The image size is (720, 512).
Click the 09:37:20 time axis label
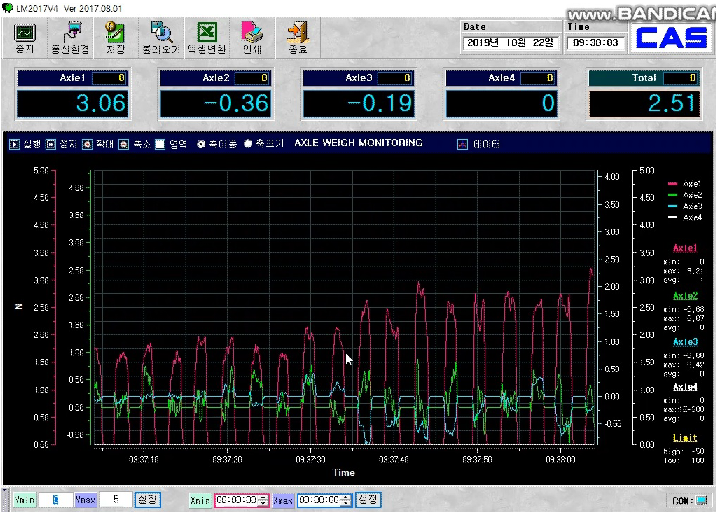[x=227, y=459]
